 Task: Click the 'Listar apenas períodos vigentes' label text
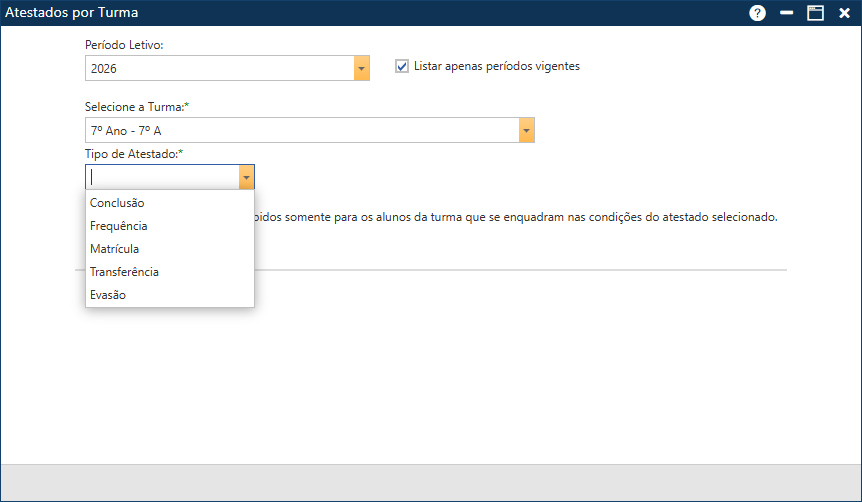click(x=496, y=66)
